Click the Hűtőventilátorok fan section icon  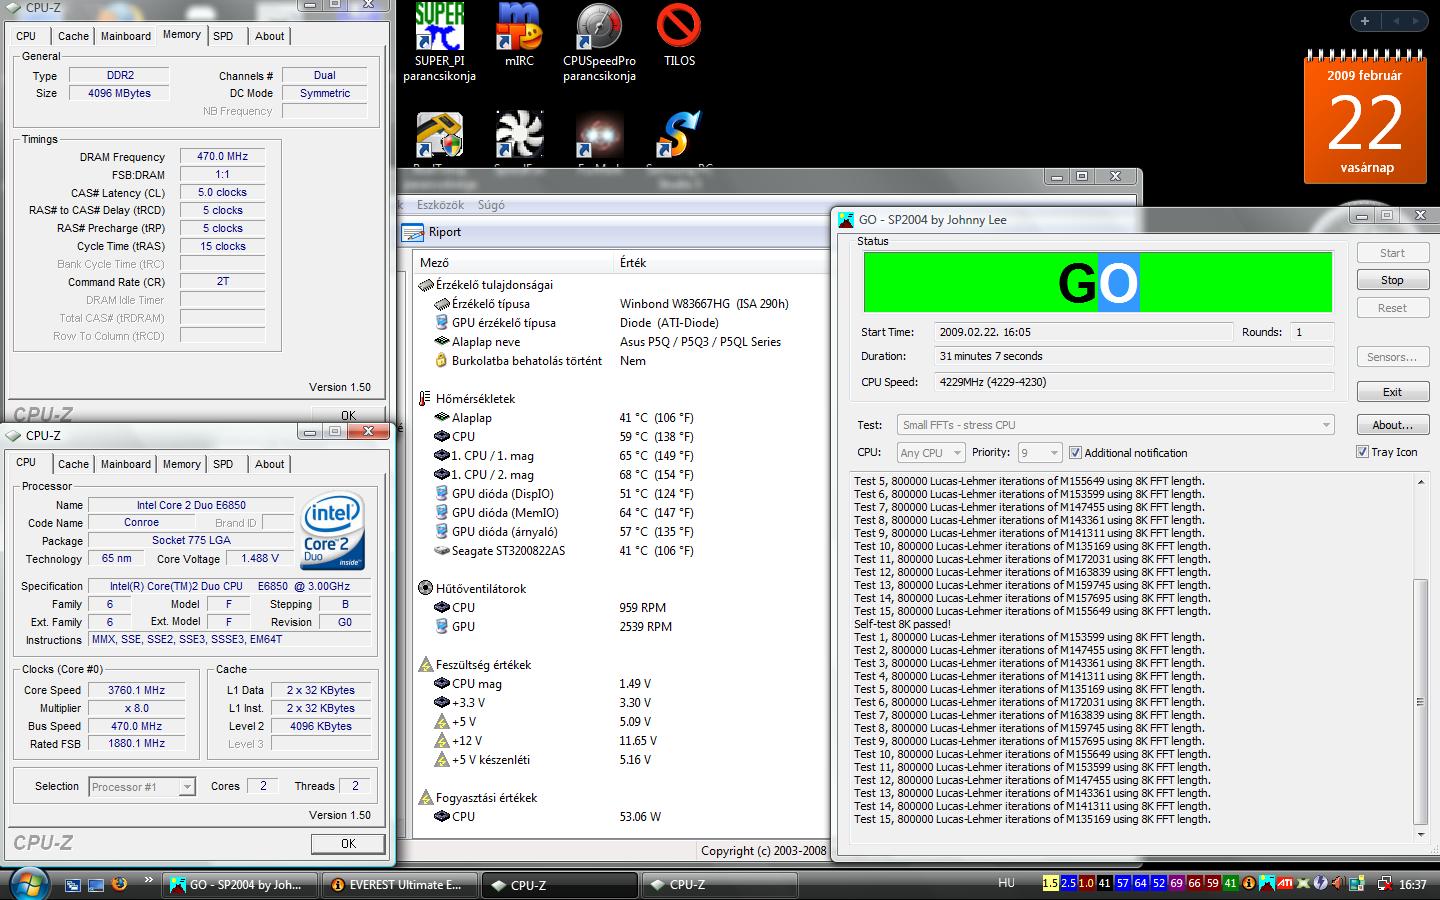[x=425, y=588]
